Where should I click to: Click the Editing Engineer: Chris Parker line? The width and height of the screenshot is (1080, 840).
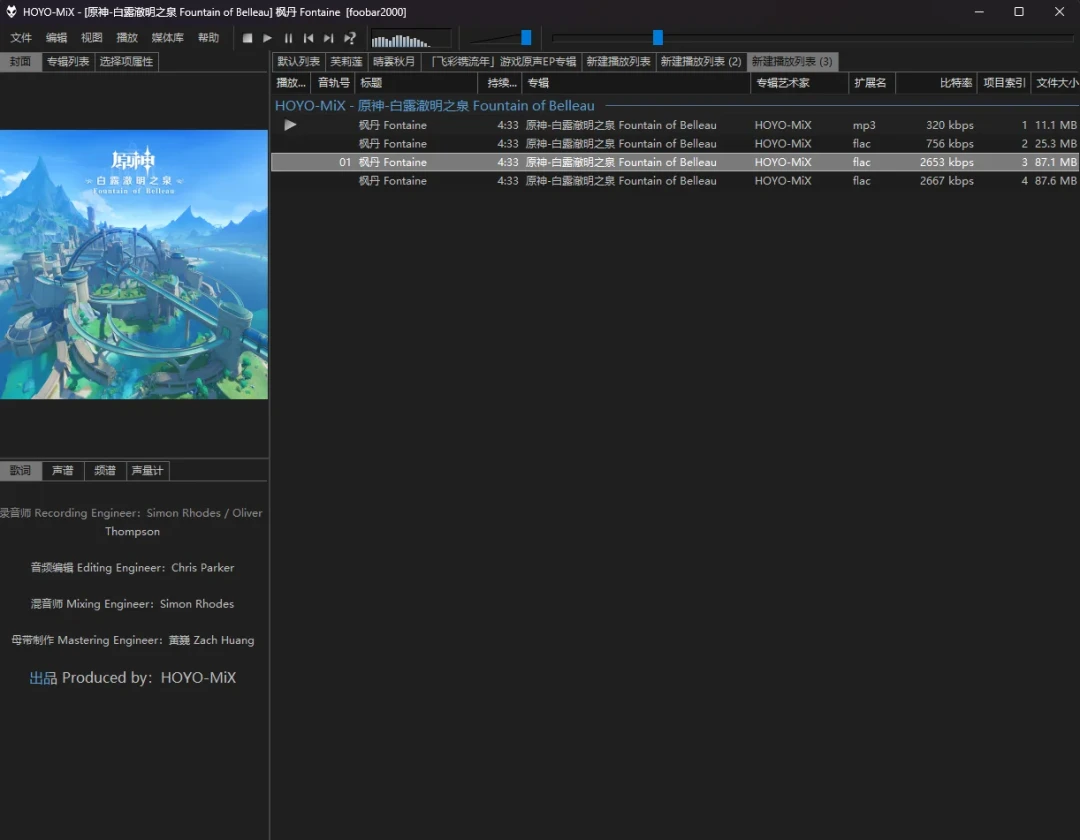(x=132, y=568)
